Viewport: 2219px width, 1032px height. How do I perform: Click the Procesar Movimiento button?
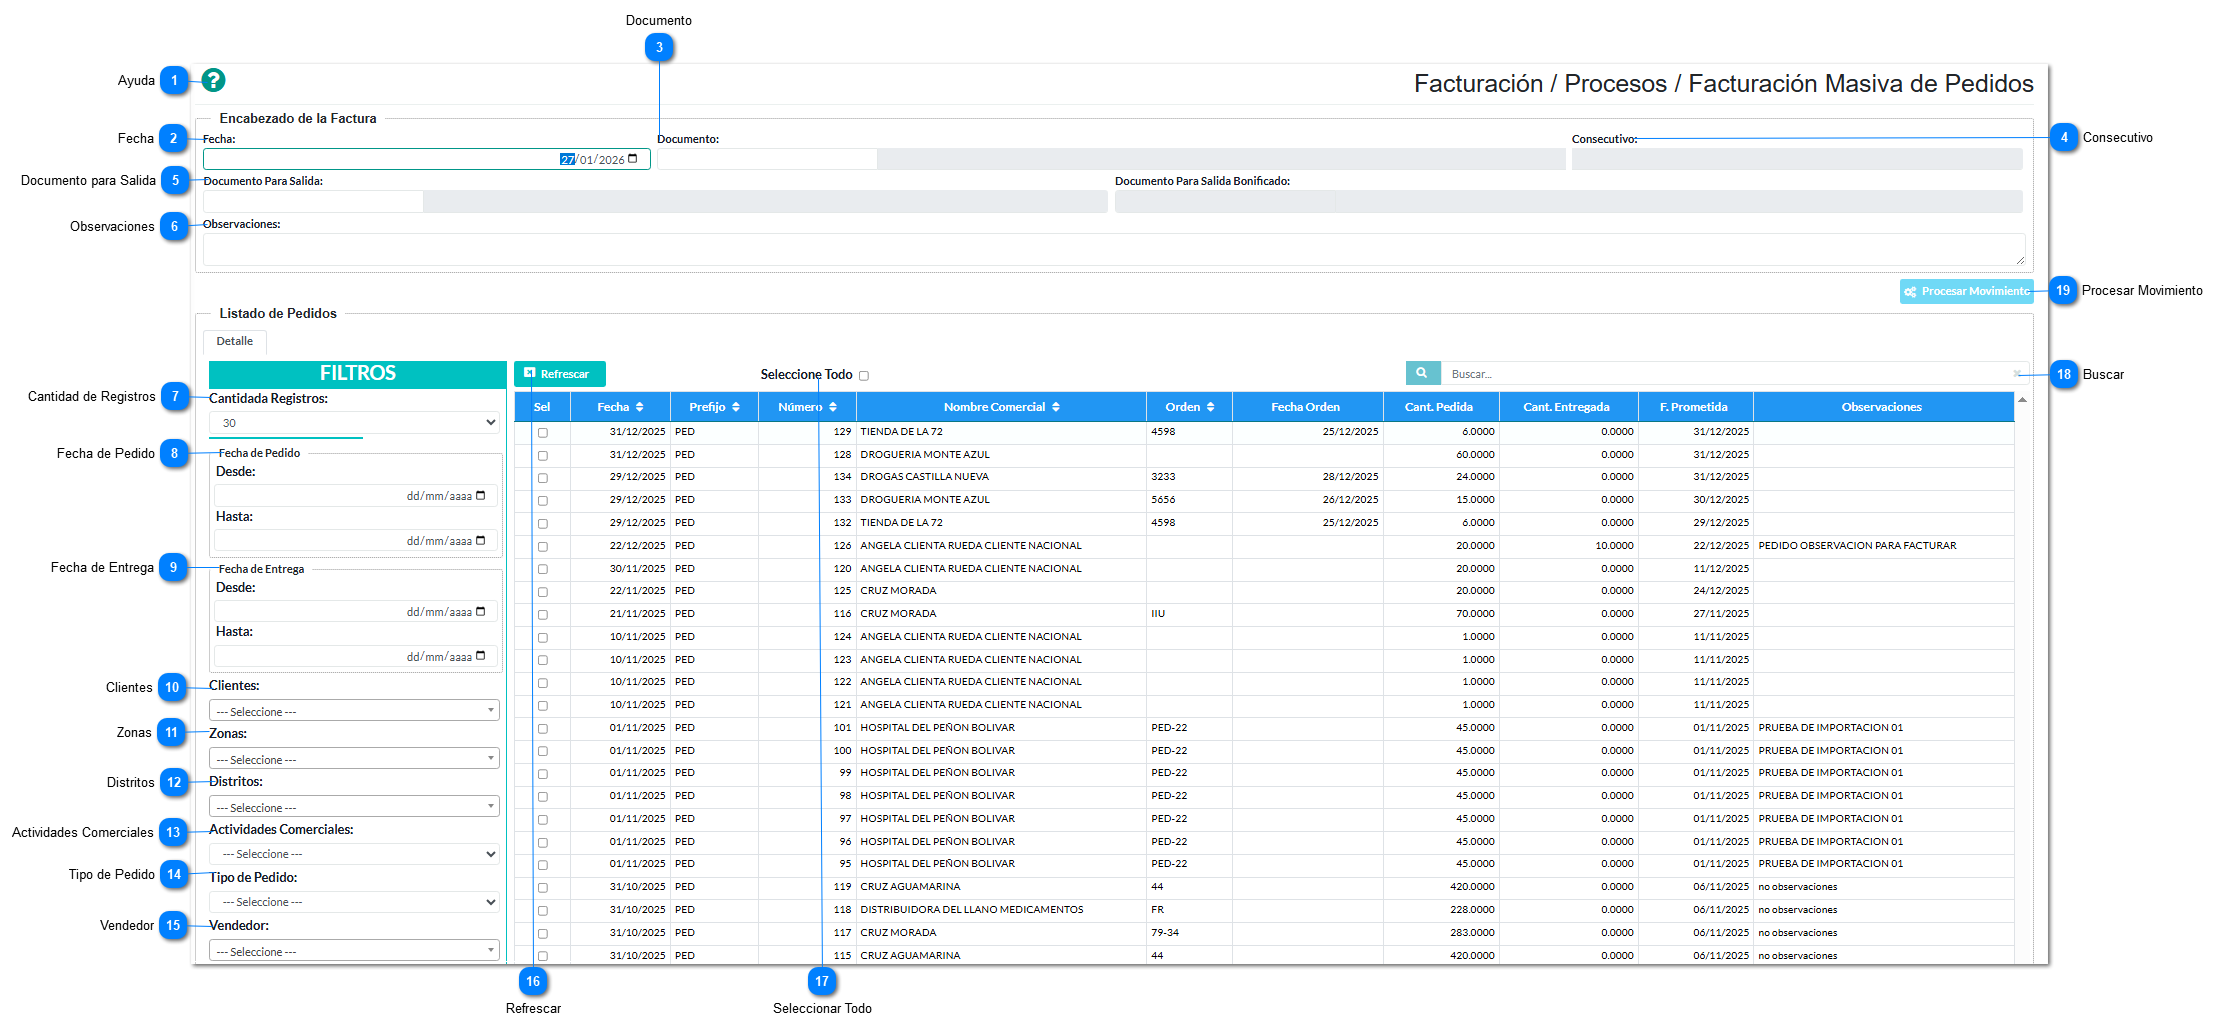tap(1966, 292)
